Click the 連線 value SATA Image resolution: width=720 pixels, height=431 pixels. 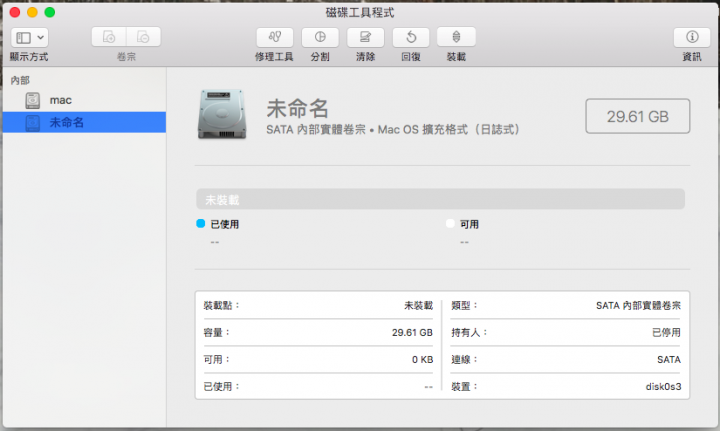click(x=669, y=359)
